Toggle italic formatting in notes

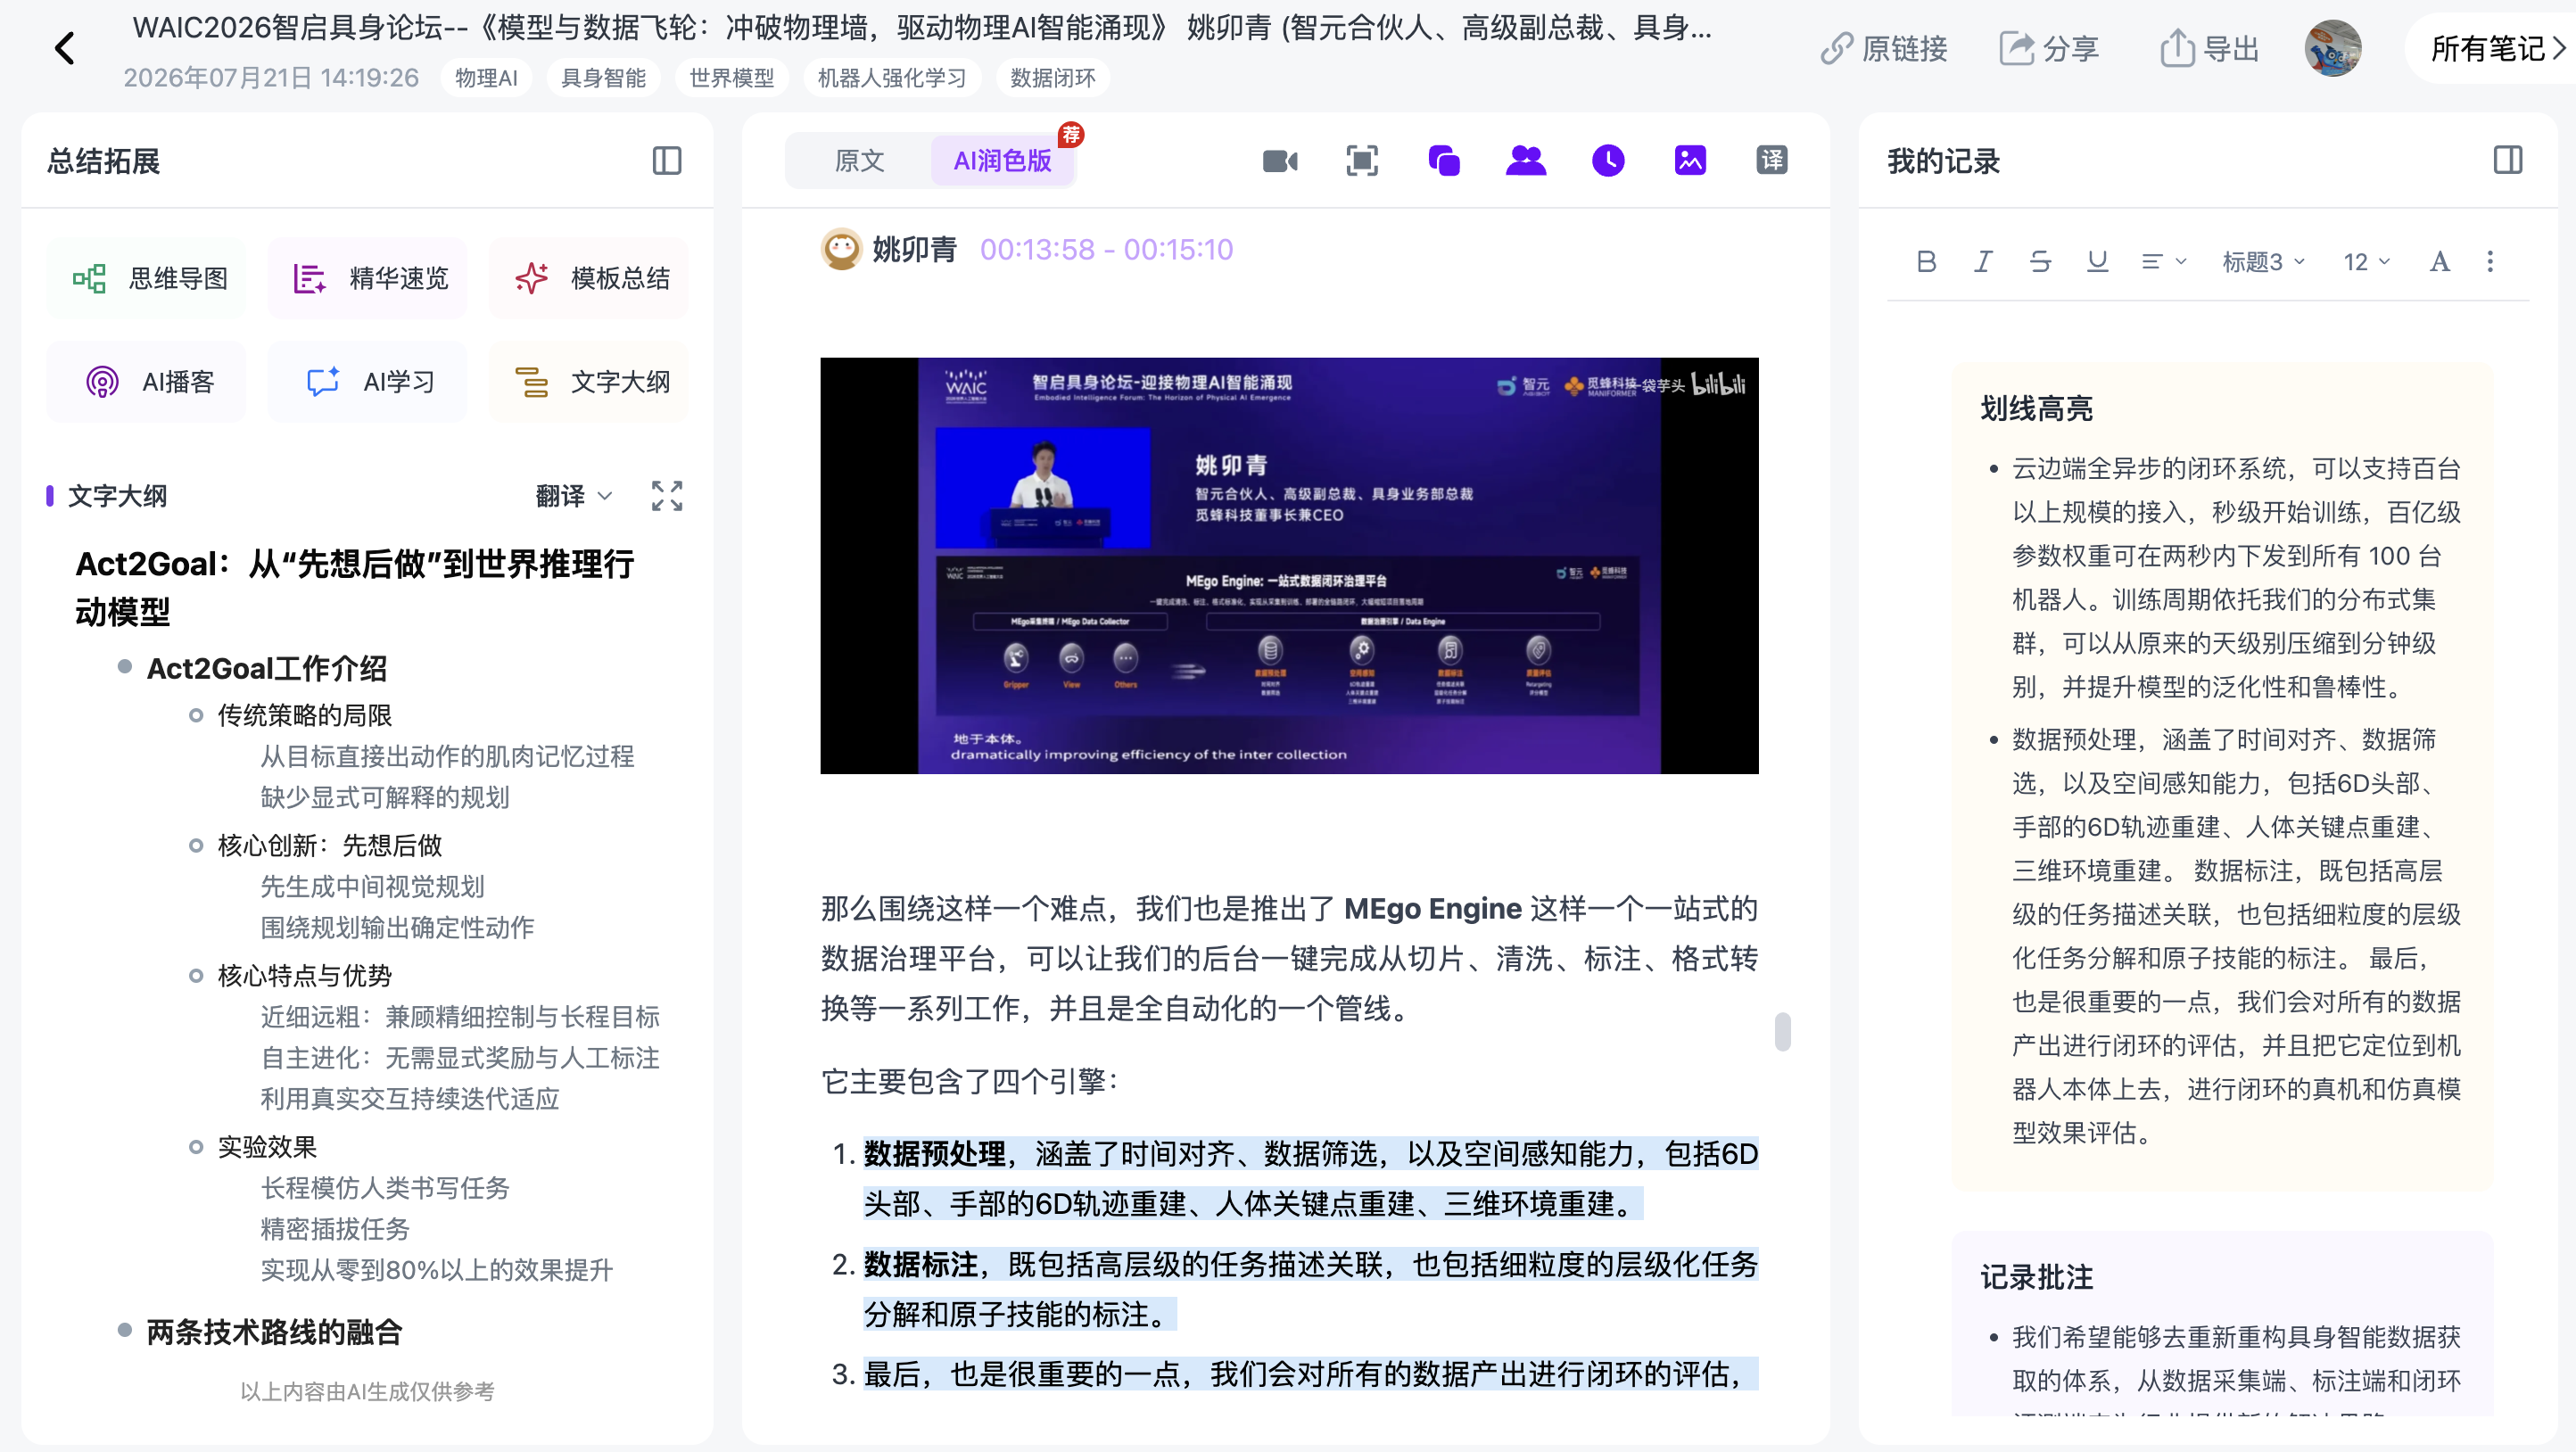(1983, 262)
